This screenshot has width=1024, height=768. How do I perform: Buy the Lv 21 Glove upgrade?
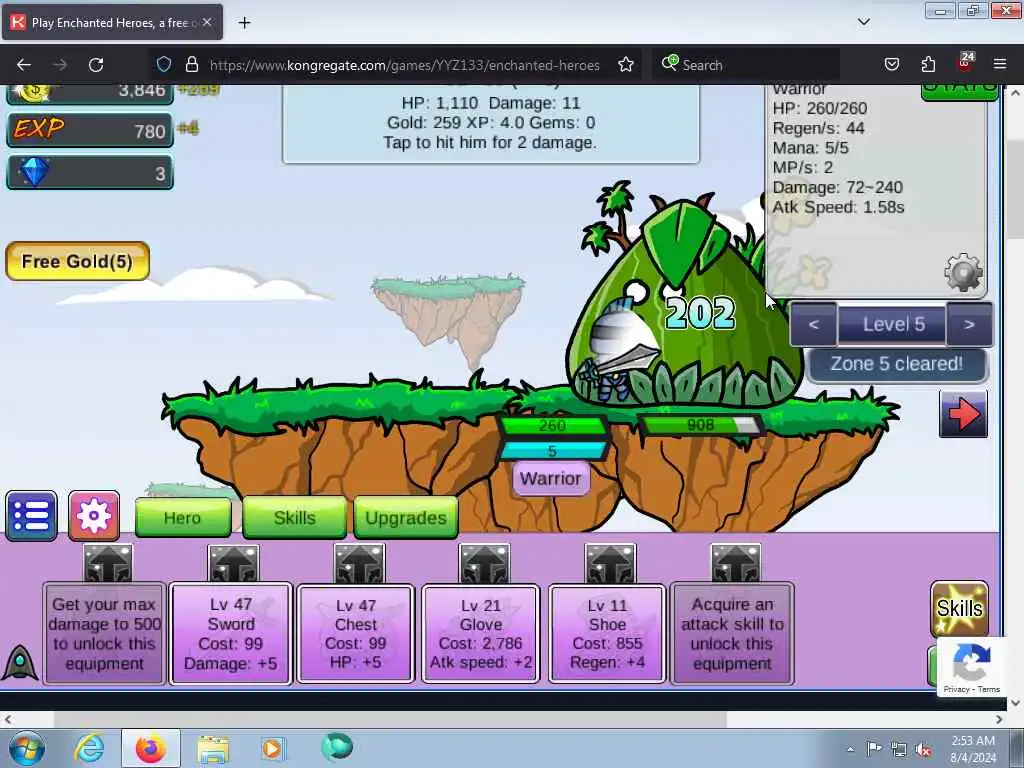pos(481,633)
